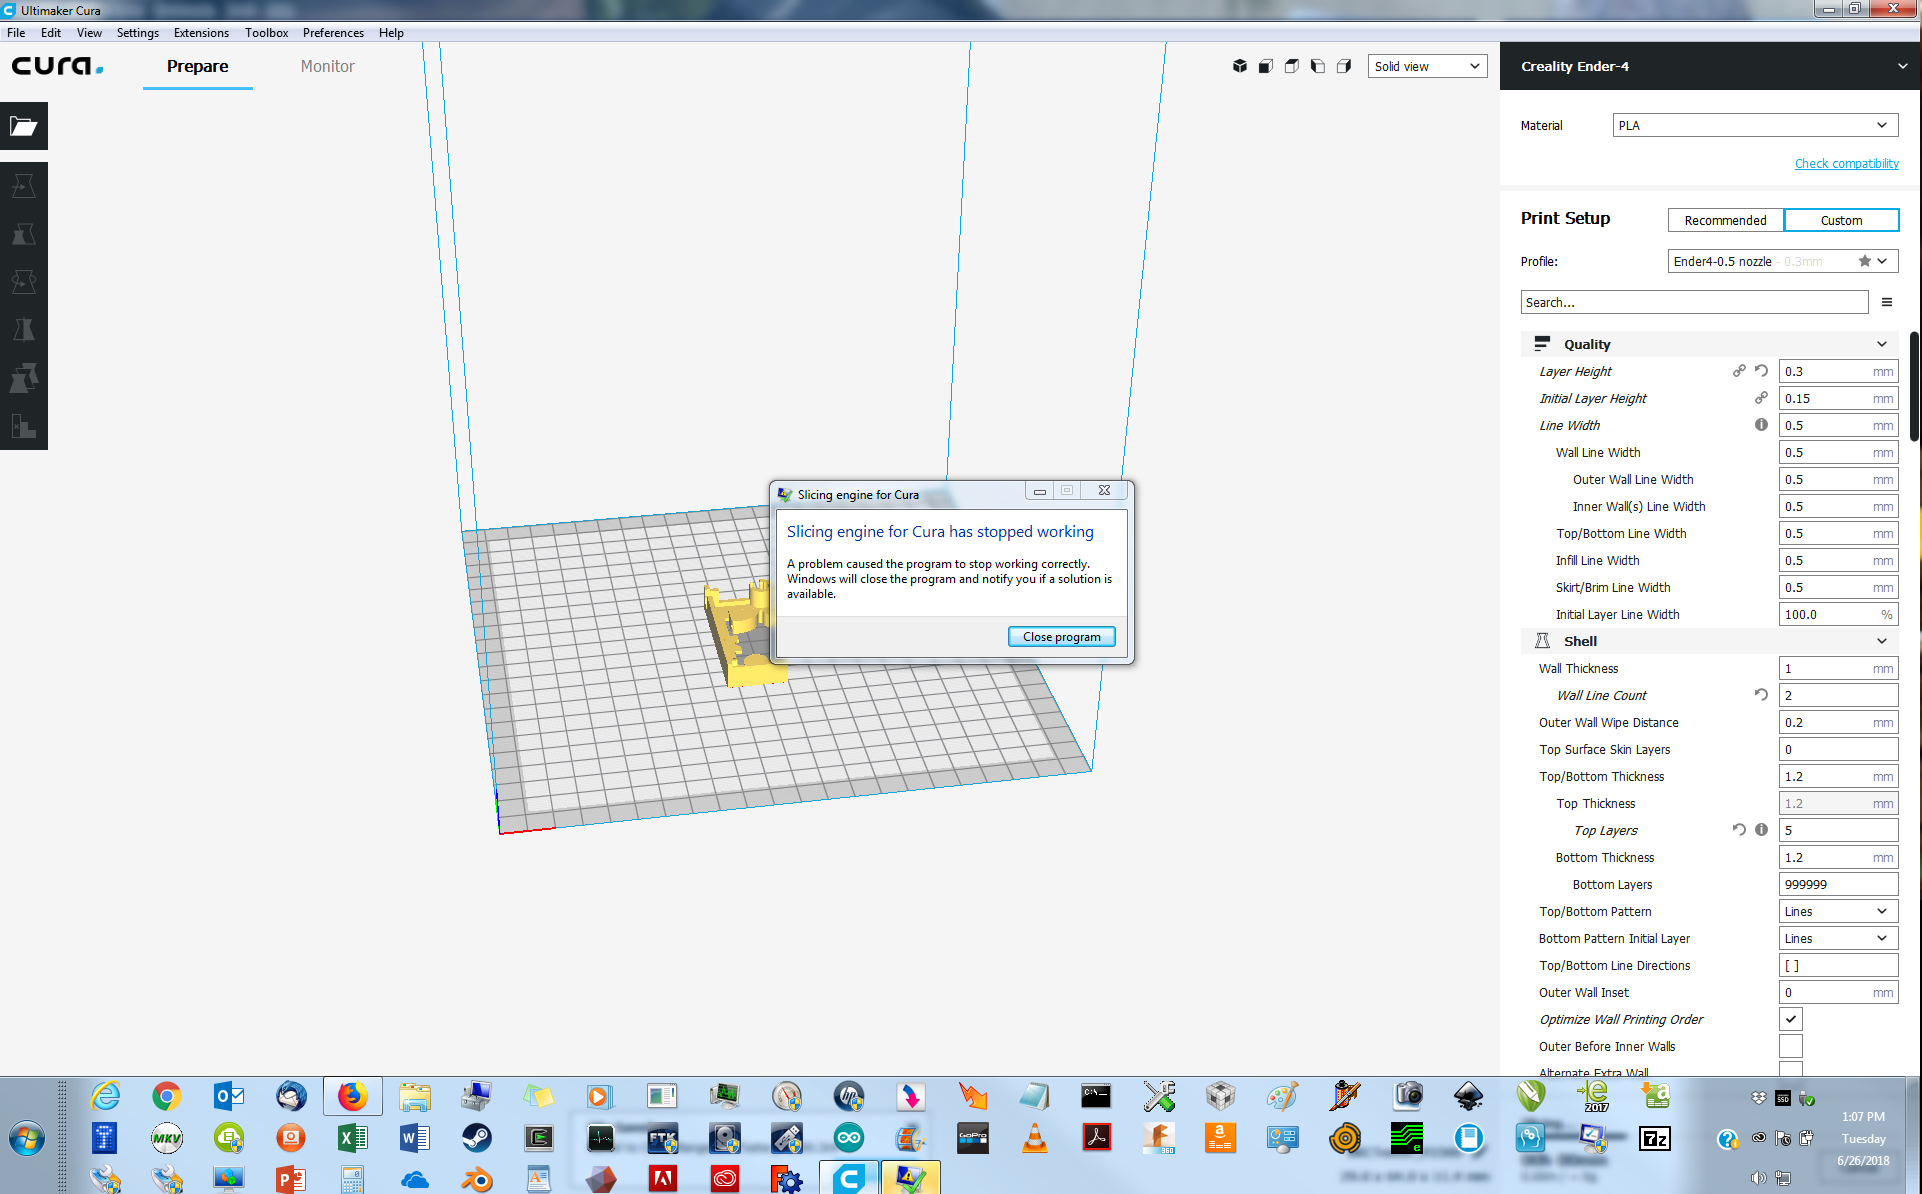Image resolution: width=1922 pixels, height=1194 pixels.
Task: Click the settings panel vertical scrollbar
Action: click(1914, 386)
